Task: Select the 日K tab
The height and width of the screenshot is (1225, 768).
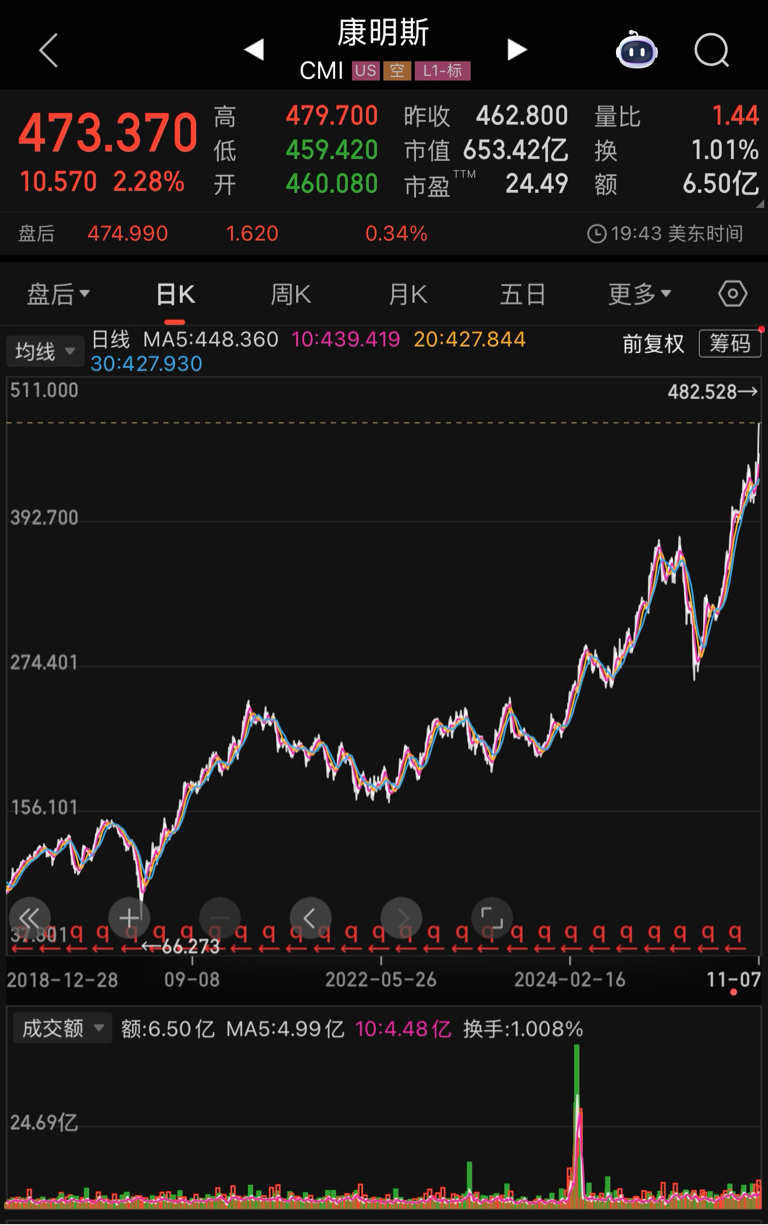Action: [x=175, y=294]
